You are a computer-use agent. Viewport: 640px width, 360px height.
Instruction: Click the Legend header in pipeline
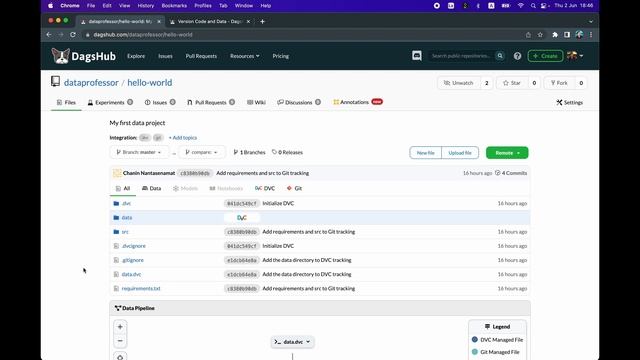coord(497,327)
